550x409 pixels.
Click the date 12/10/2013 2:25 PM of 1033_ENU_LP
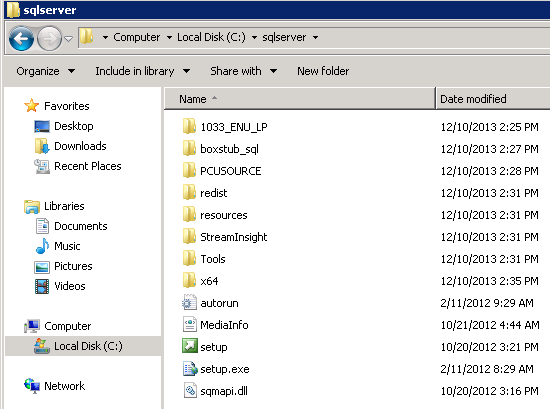(x=489, y=127)
